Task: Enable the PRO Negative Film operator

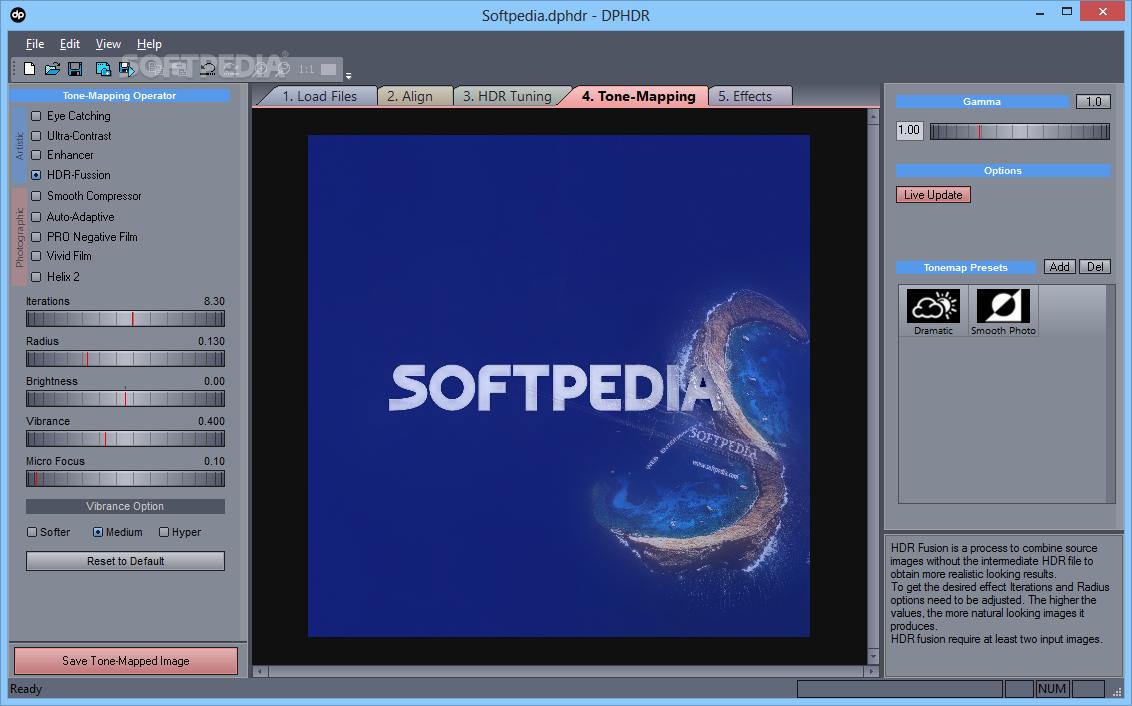Action: coord(36,237)
